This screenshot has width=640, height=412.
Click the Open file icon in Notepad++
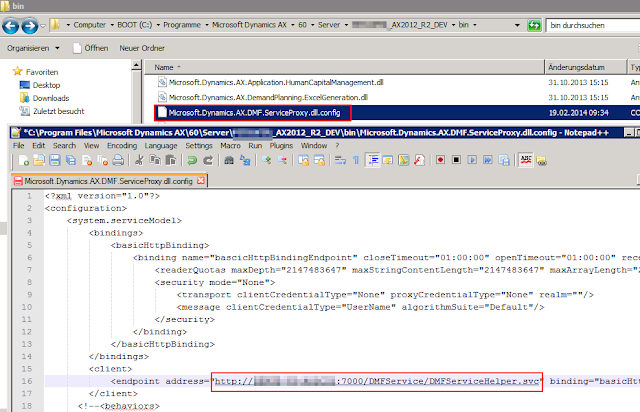pos(39,160)
